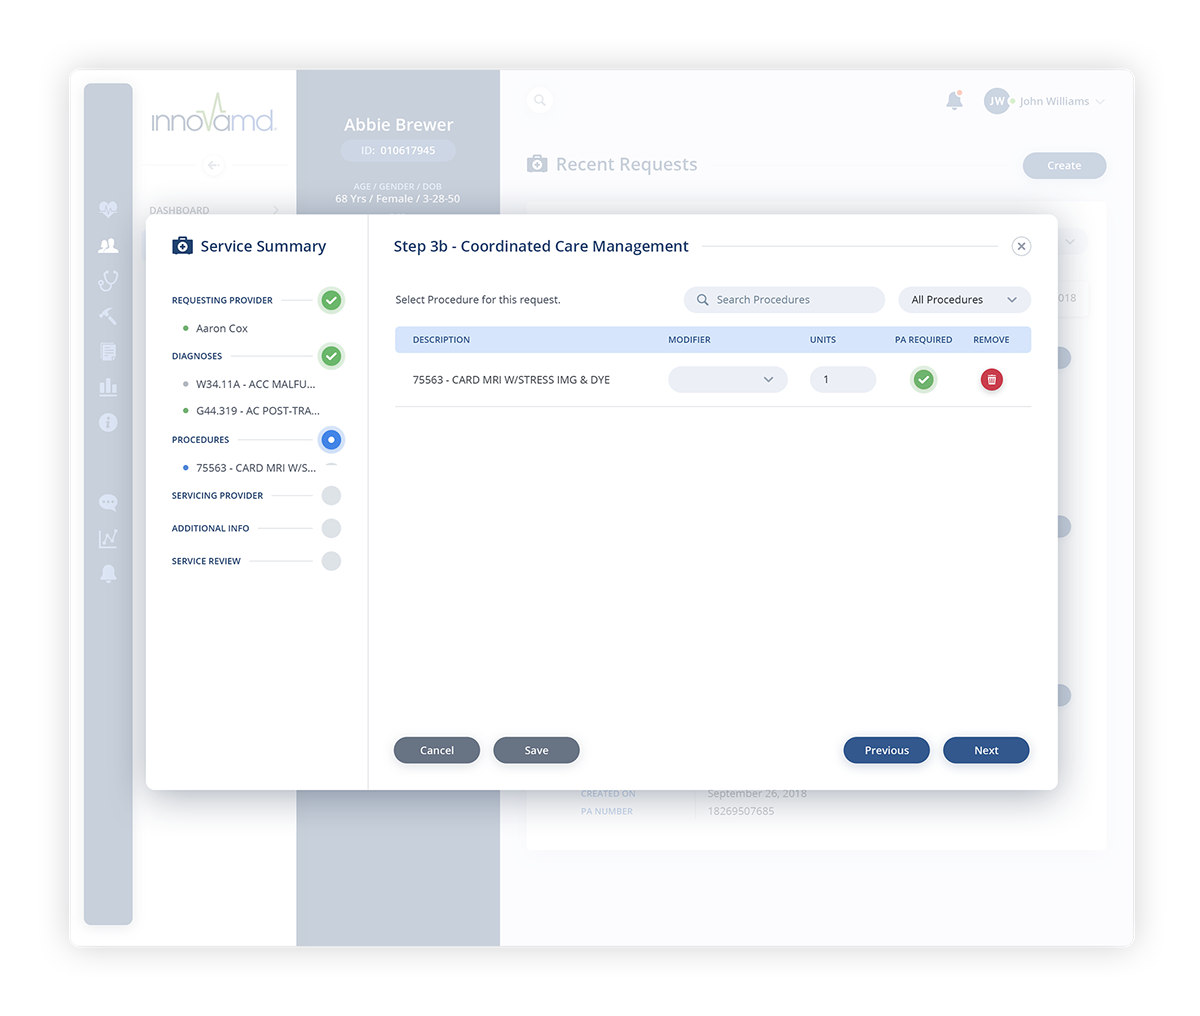This screenshot has height=1016, width=1200.
Task: Type in the Search Procedures field
Action: point(784,299)
